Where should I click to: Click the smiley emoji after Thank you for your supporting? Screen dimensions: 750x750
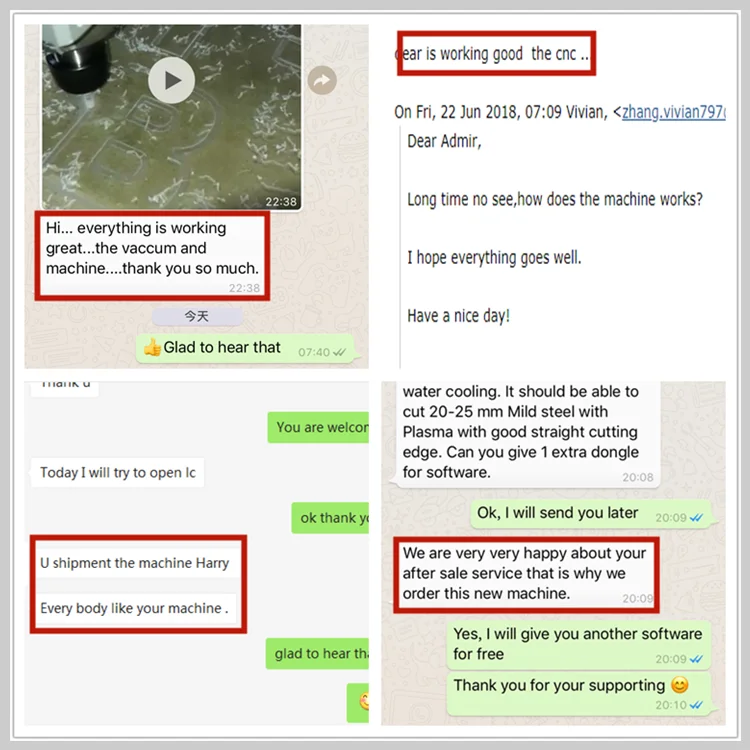[680, 685]
